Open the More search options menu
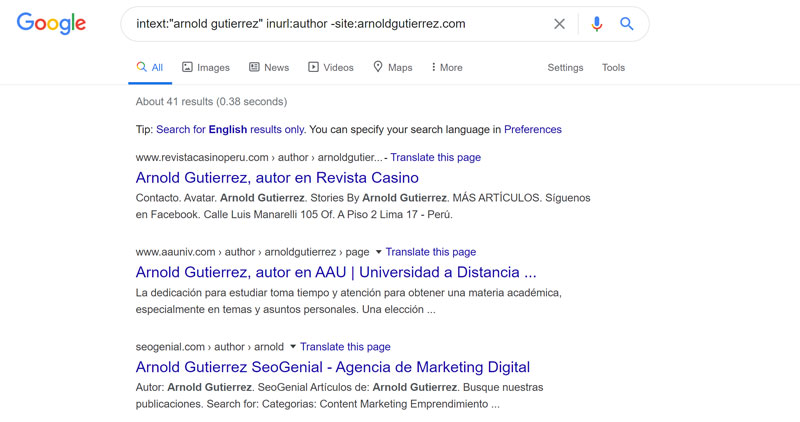 tap(447, 67)
